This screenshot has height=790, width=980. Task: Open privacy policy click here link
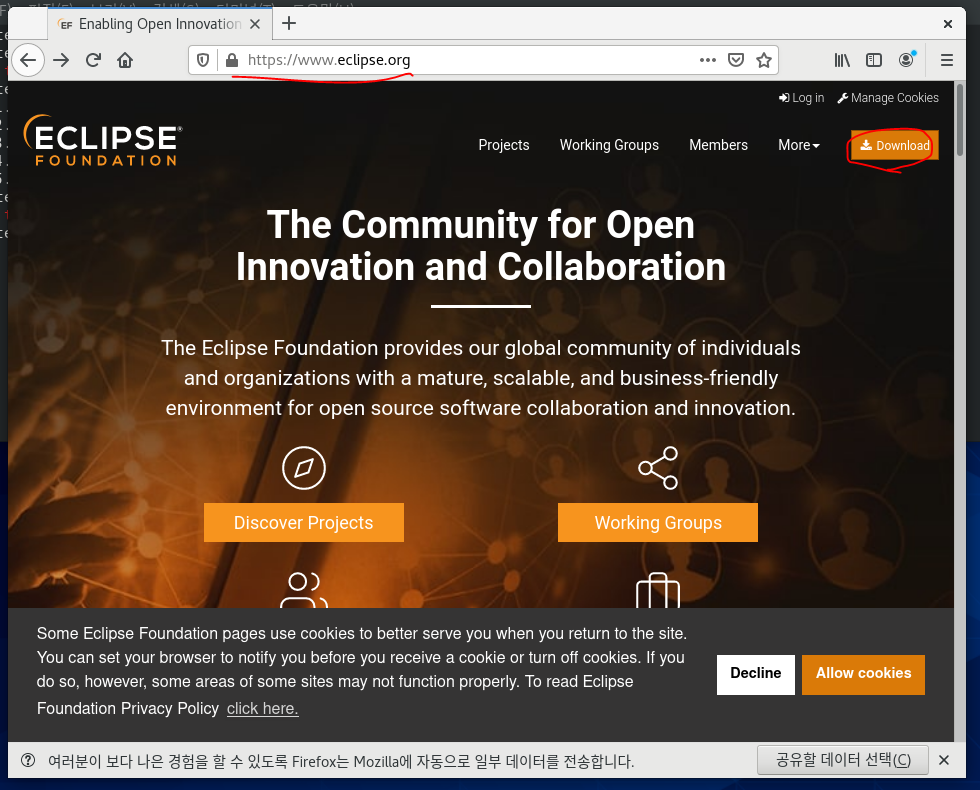tap(262, 709)
